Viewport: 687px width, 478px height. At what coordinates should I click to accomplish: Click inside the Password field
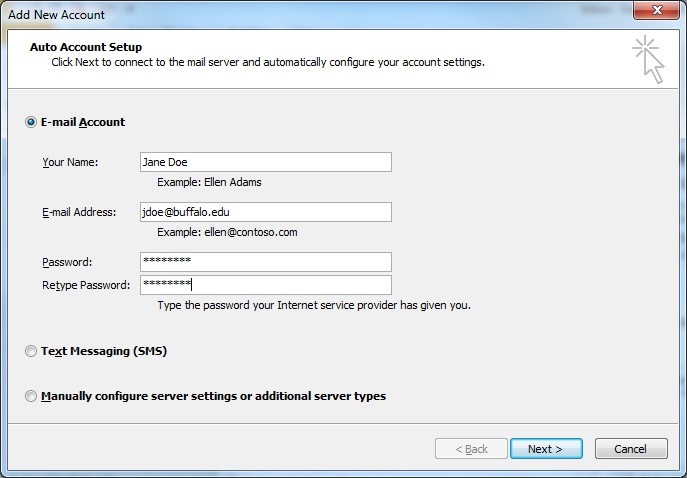265,262
